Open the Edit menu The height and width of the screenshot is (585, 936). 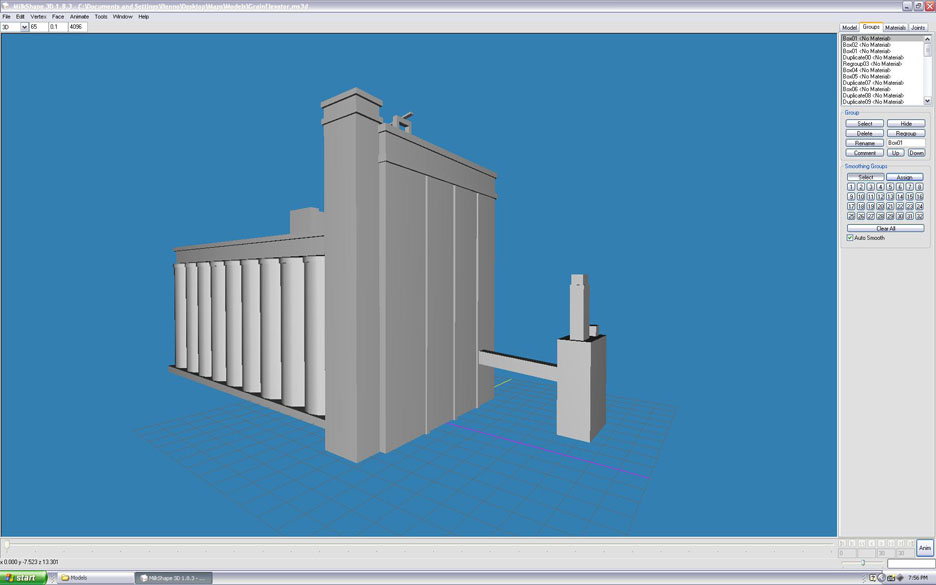(x=20, y=17)
